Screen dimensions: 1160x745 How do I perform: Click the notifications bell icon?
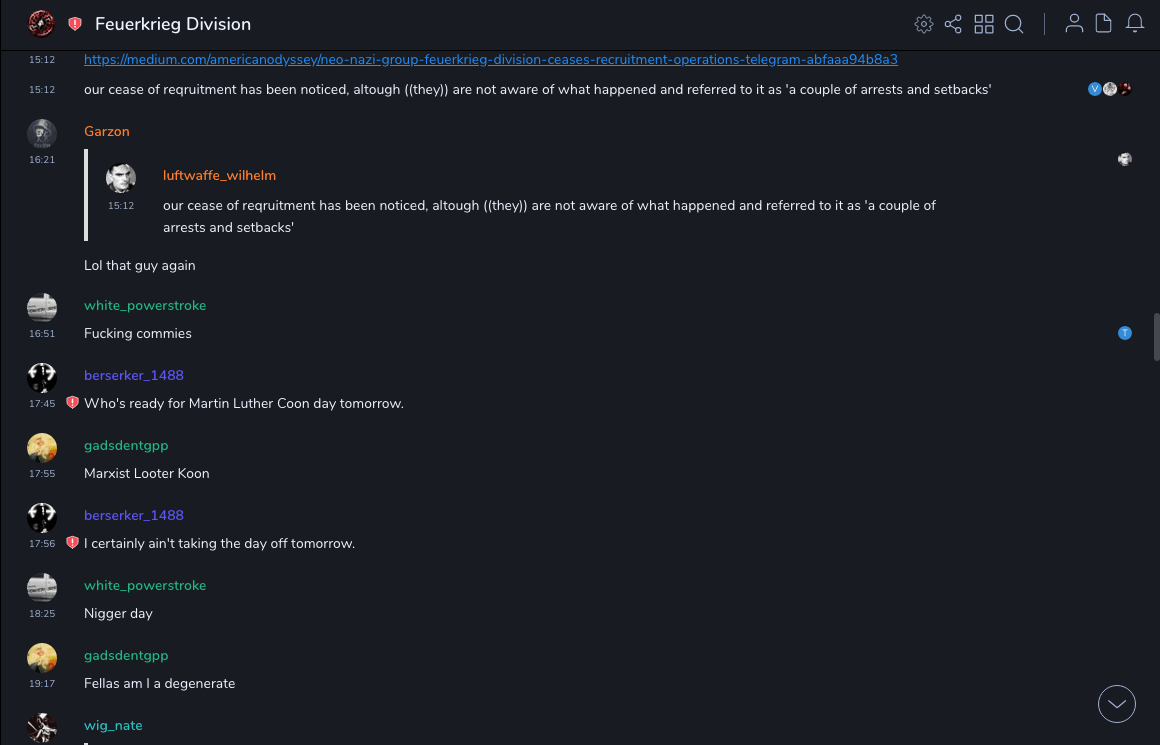(1135, 24)
